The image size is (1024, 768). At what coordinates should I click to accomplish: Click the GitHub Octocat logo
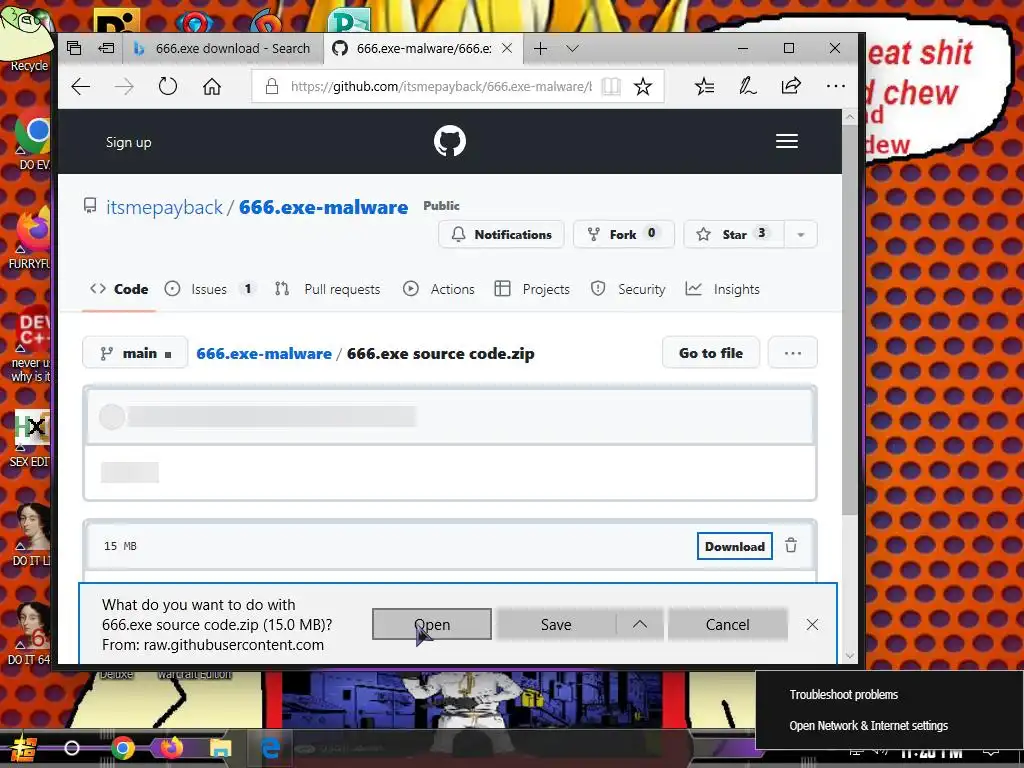click(x=450, y=141)
